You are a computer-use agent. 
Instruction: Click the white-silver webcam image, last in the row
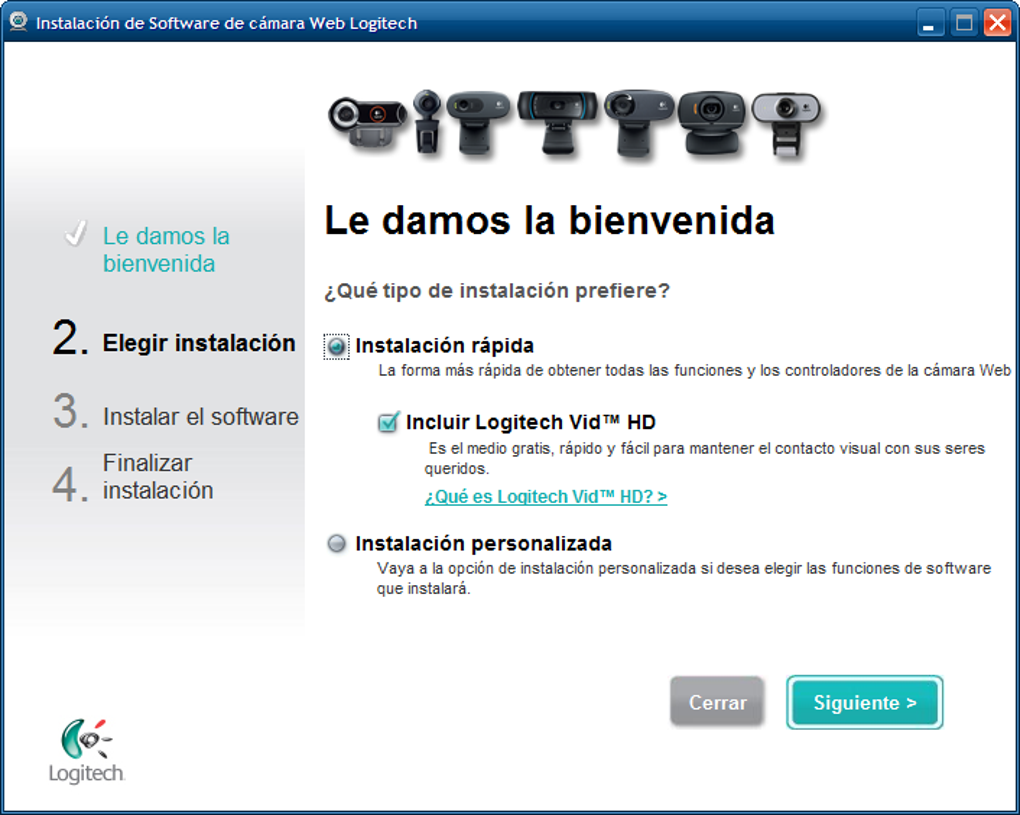click(786, 125)
